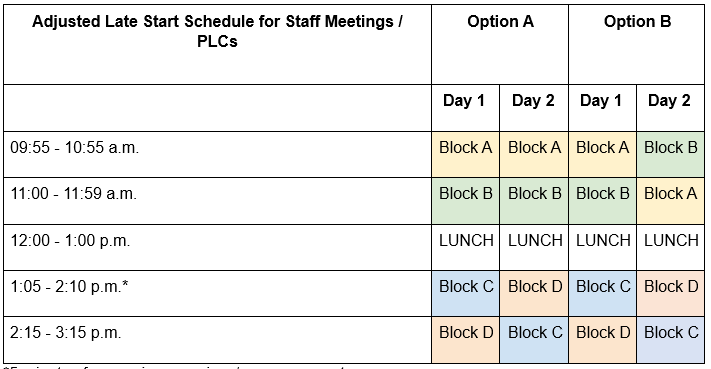Select Day 1 header under Option B
Image resolution: width=711 pixels, height=369 pixels.
tap(602, 108)
